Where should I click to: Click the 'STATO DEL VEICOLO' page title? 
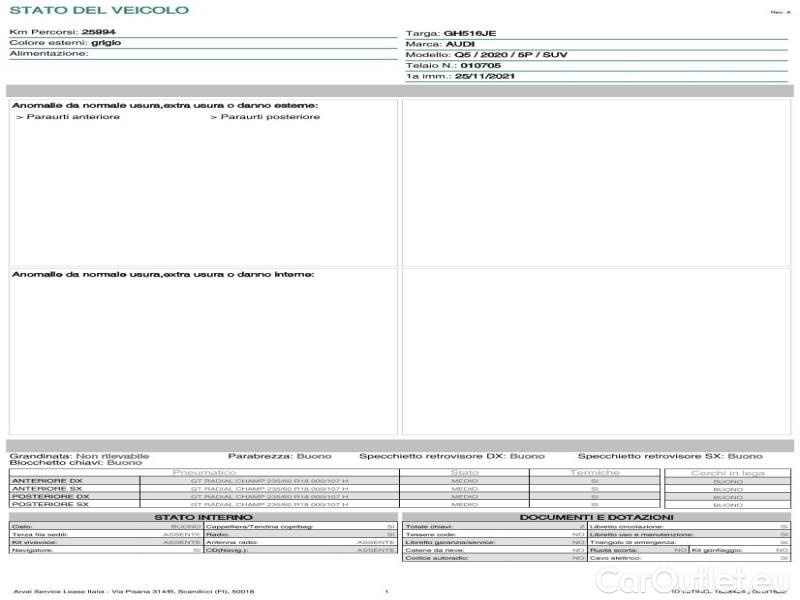99,10
